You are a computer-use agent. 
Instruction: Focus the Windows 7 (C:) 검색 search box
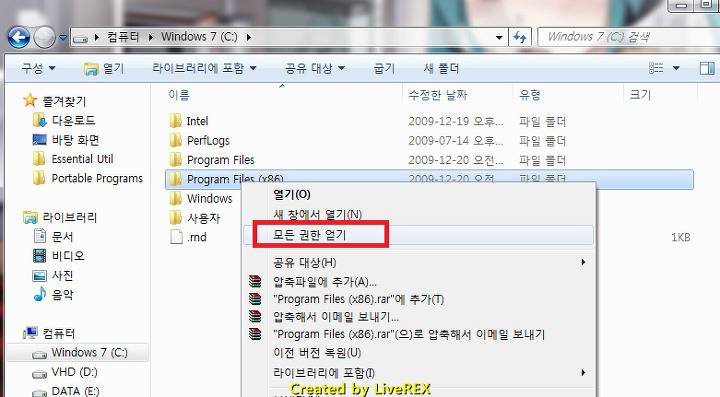(628, 37)
